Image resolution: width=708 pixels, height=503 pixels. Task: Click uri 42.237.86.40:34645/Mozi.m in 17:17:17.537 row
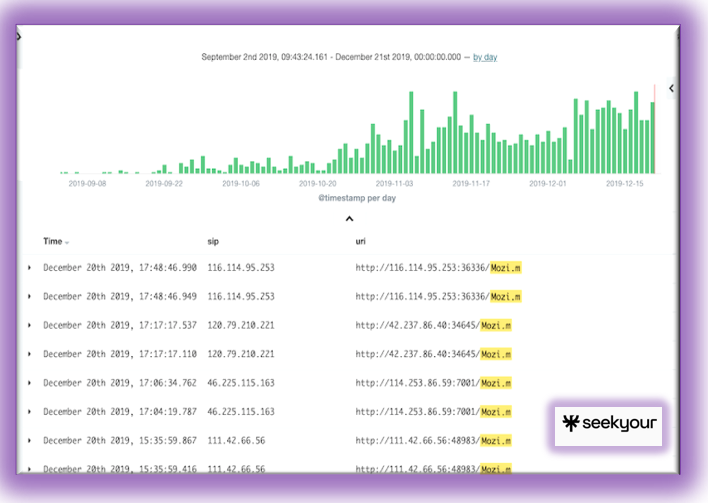pos(433,326)
